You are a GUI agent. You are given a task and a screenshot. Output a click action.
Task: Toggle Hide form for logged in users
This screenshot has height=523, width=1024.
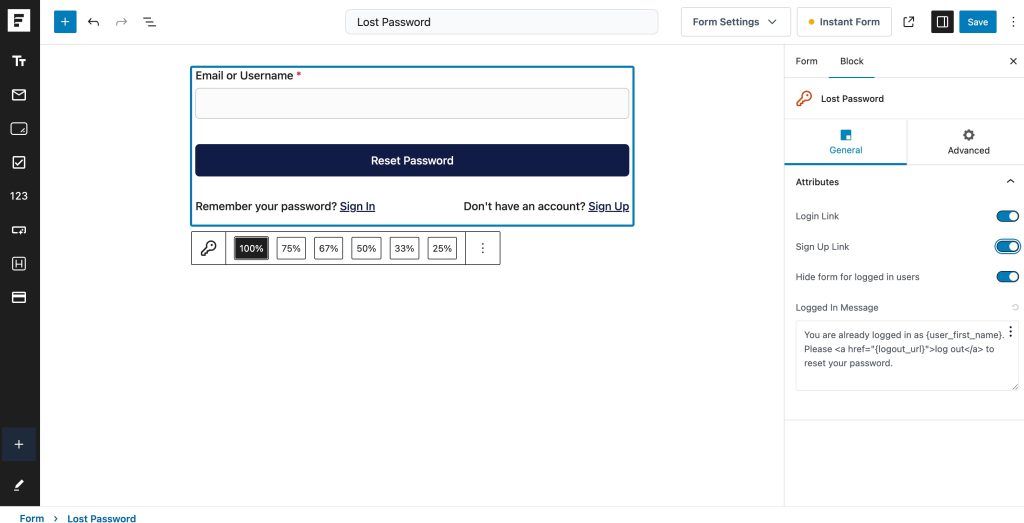click(x=1007, y=277)
